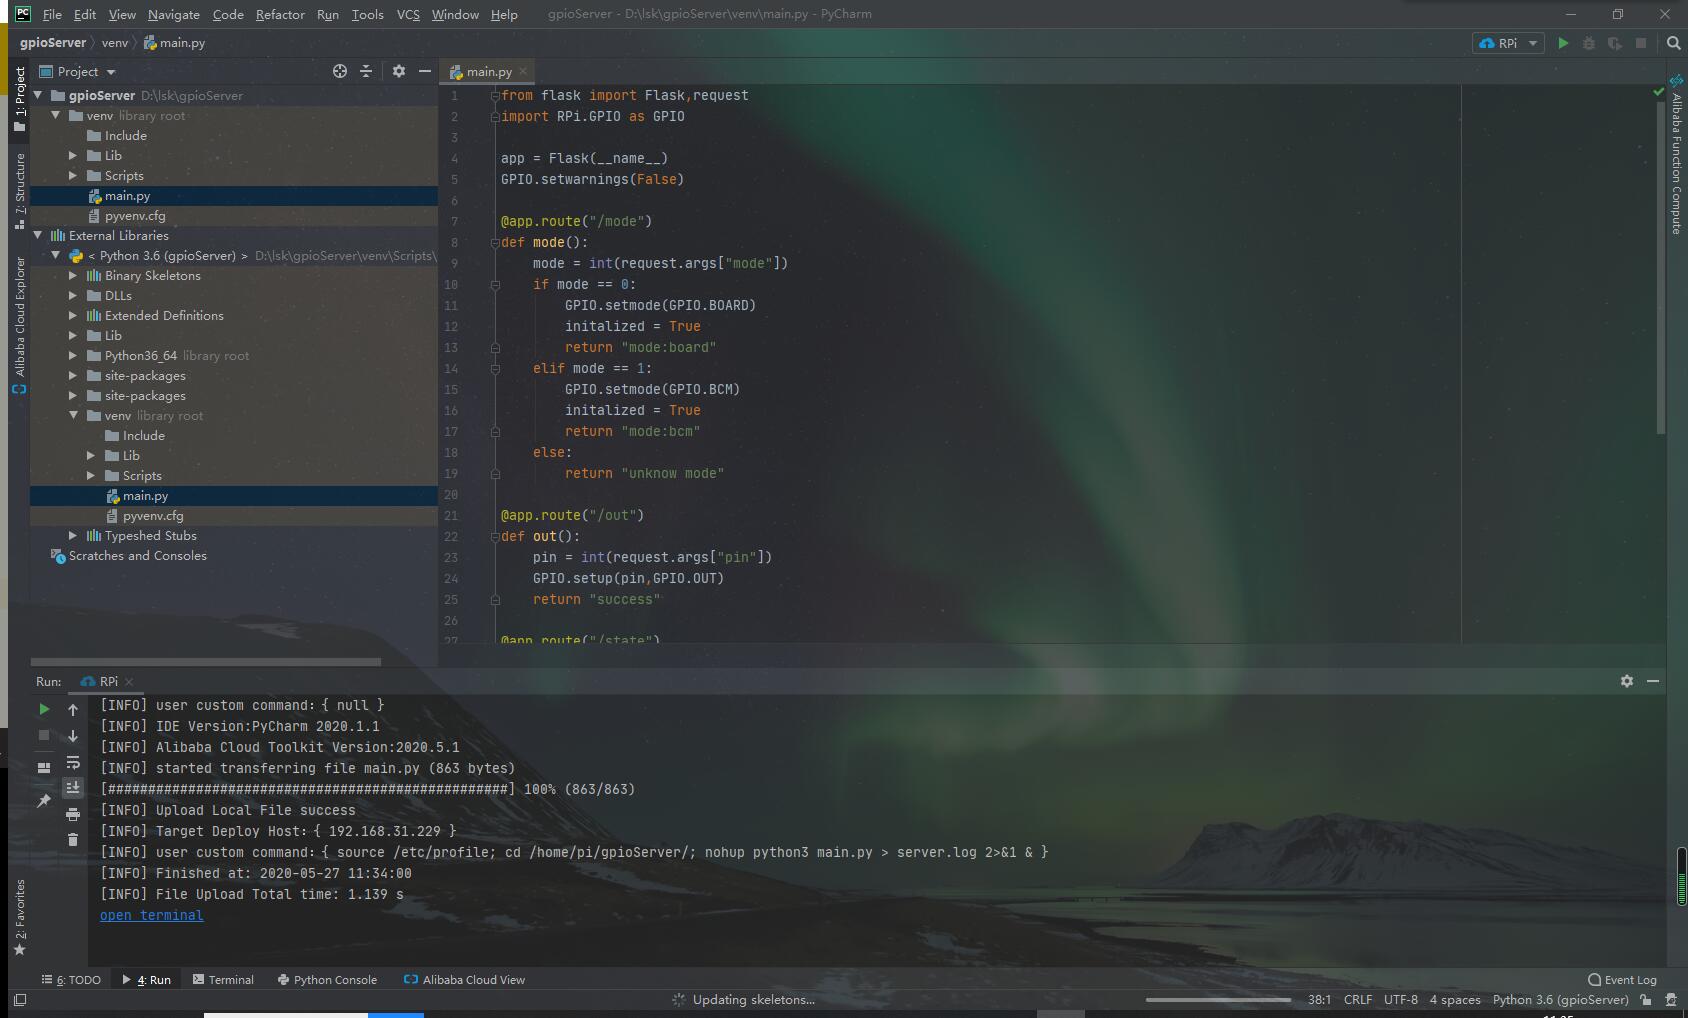Toggle the 1: Project side tab
Viewport: 1688px width, 1018px height.
[19, 99]
